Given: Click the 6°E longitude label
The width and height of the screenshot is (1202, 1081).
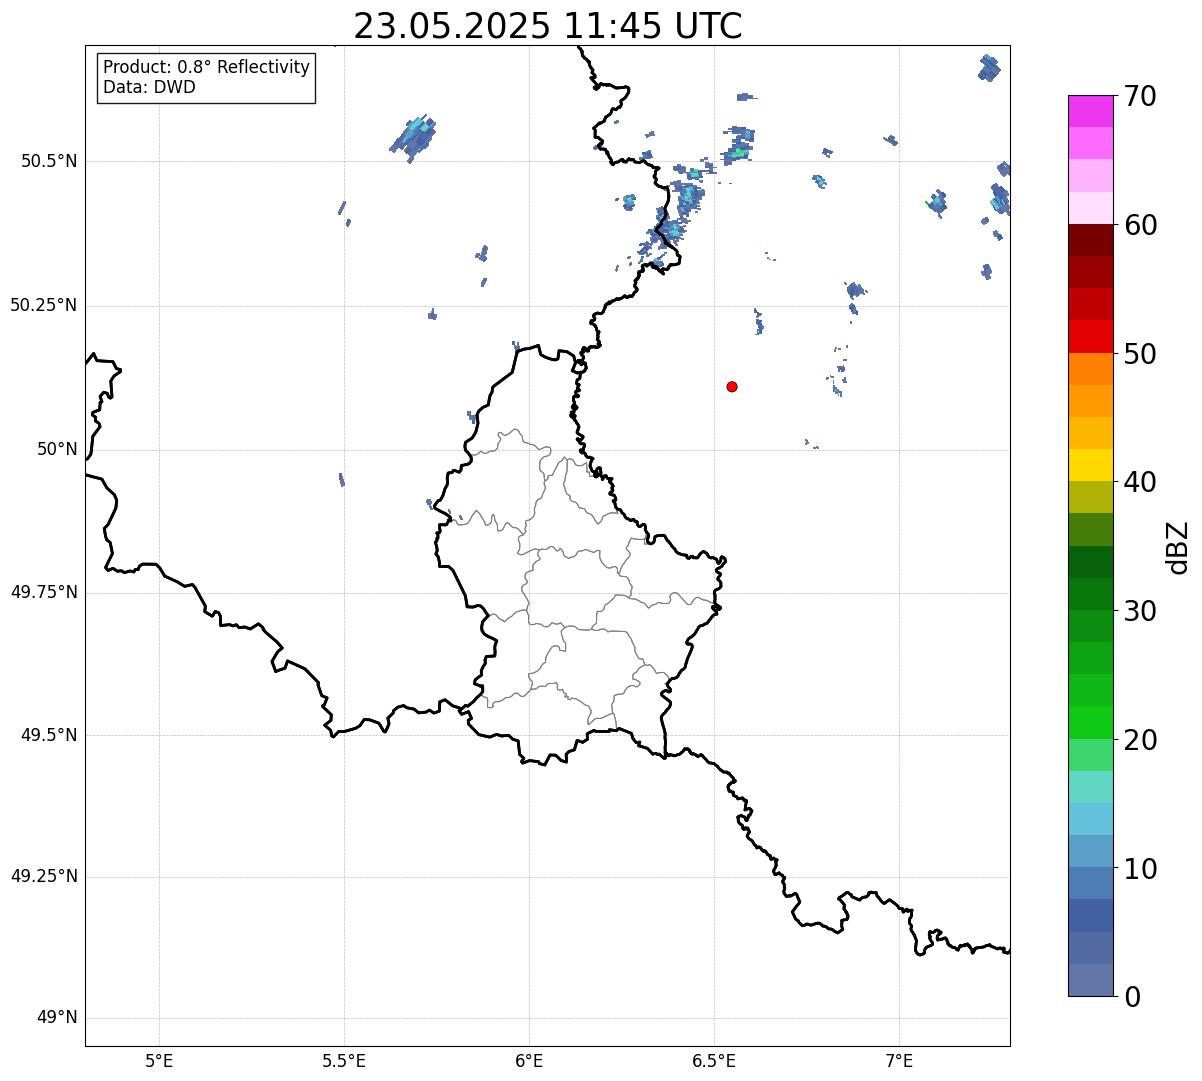Looking at the screenshot, I should point(529,1060).
